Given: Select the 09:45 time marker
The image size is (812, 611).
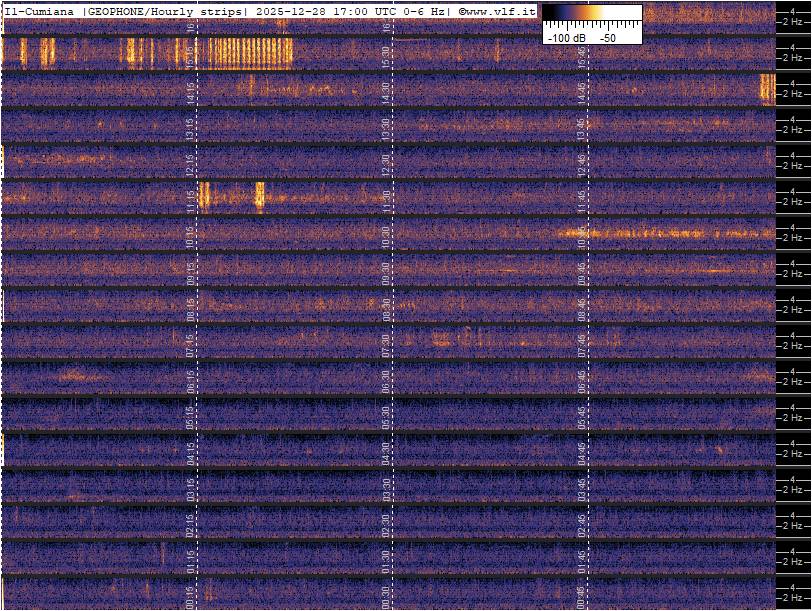Looking at the screenshot, I should (581, 273).
